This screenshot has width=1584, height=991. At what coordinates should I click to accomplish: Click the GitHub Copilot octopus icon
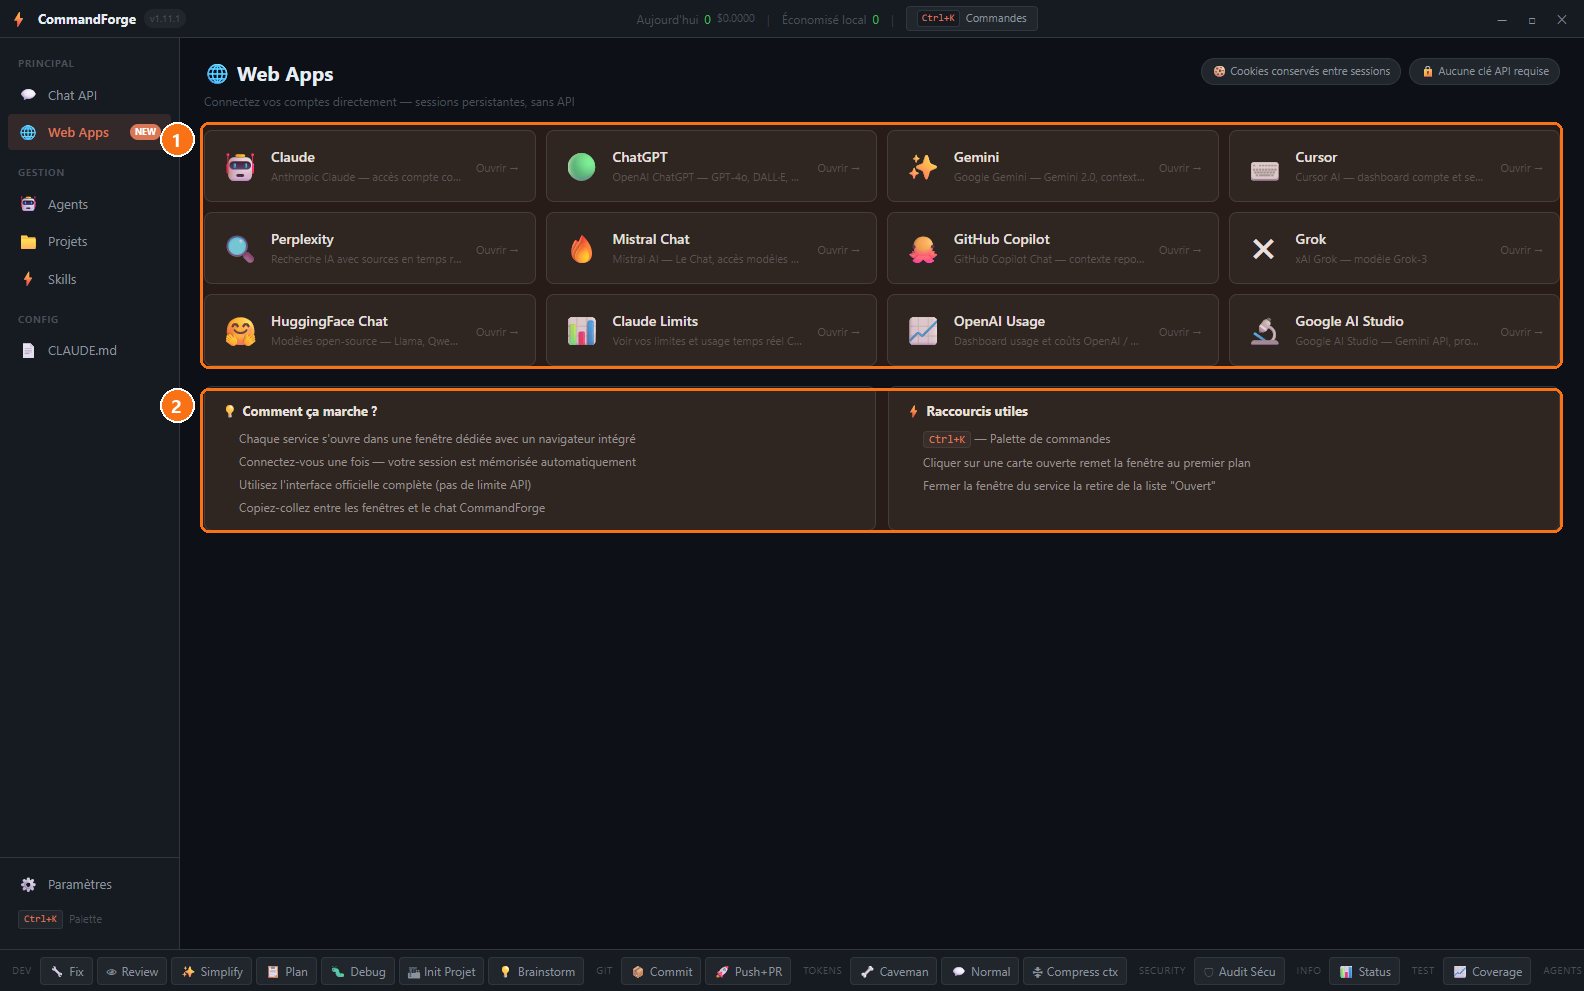point(923,249)
